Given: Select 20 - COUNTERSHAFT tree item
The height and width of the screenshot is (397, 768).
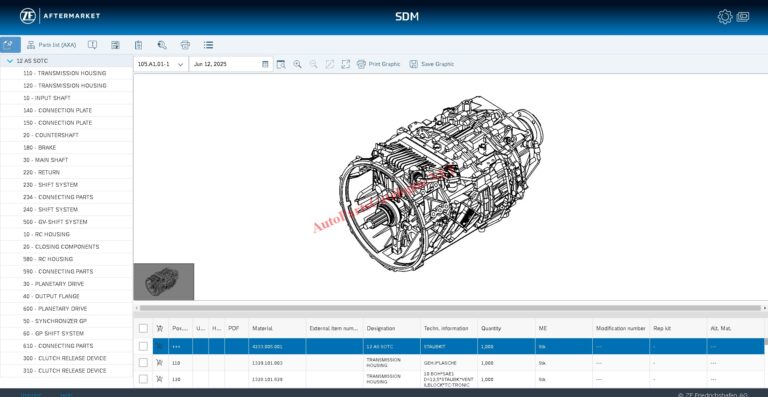Looking at the screenshot, I should click(x=51, y=135).
